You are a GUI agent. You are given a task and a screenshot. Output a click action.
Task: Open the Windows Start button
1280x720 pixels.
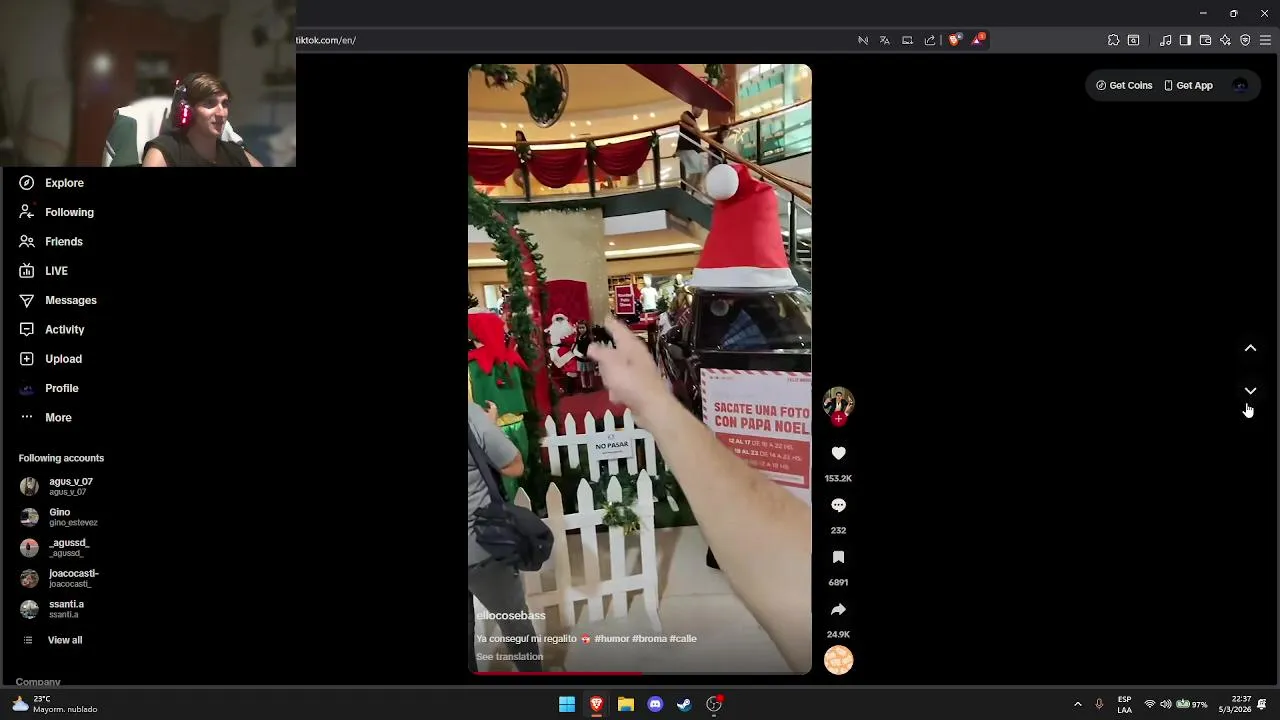pyautogui.click(x=567, y=704)
